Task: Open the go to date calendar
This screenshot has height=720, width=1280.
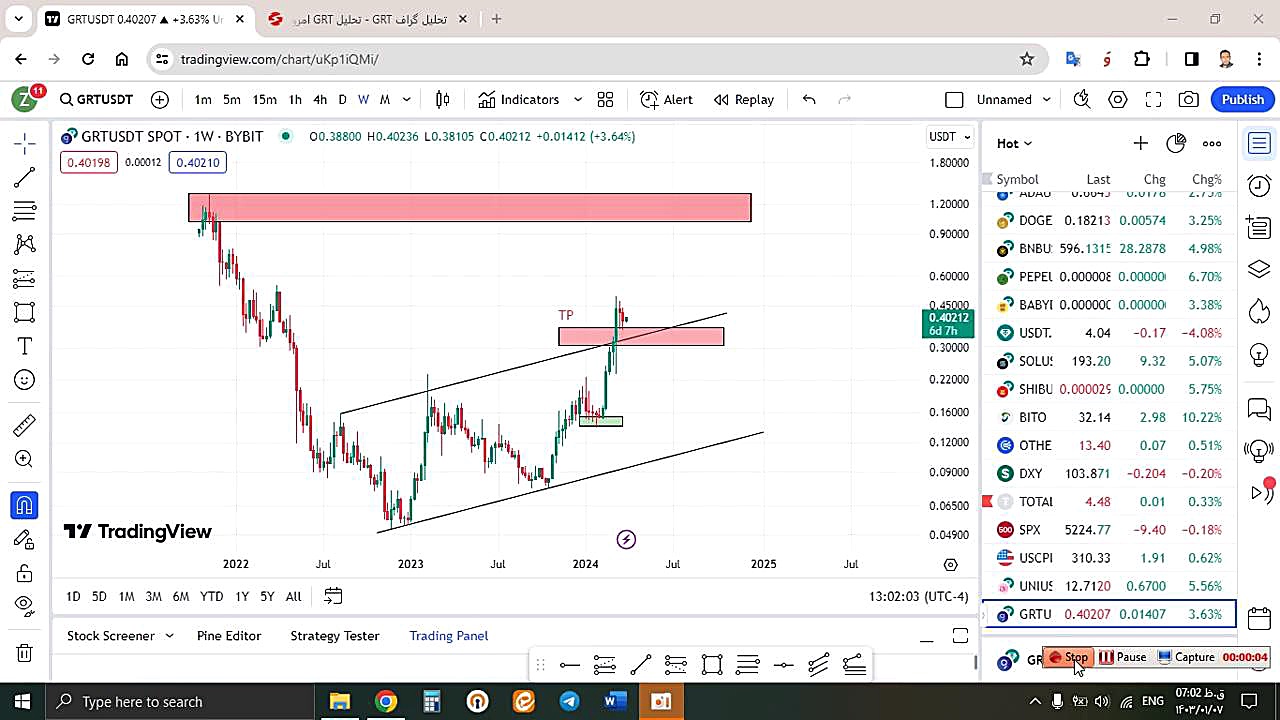Action: 333,596
